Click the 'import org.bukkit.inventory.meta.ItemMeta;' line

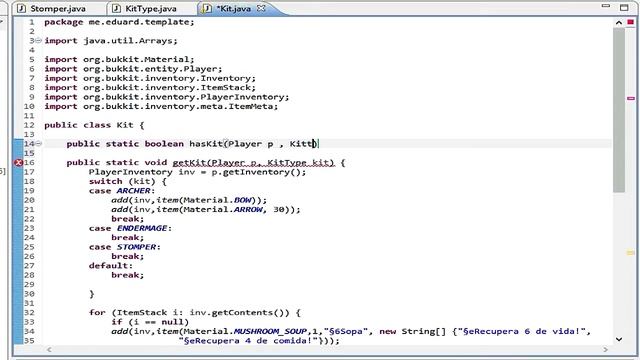[x=161, y=107]
